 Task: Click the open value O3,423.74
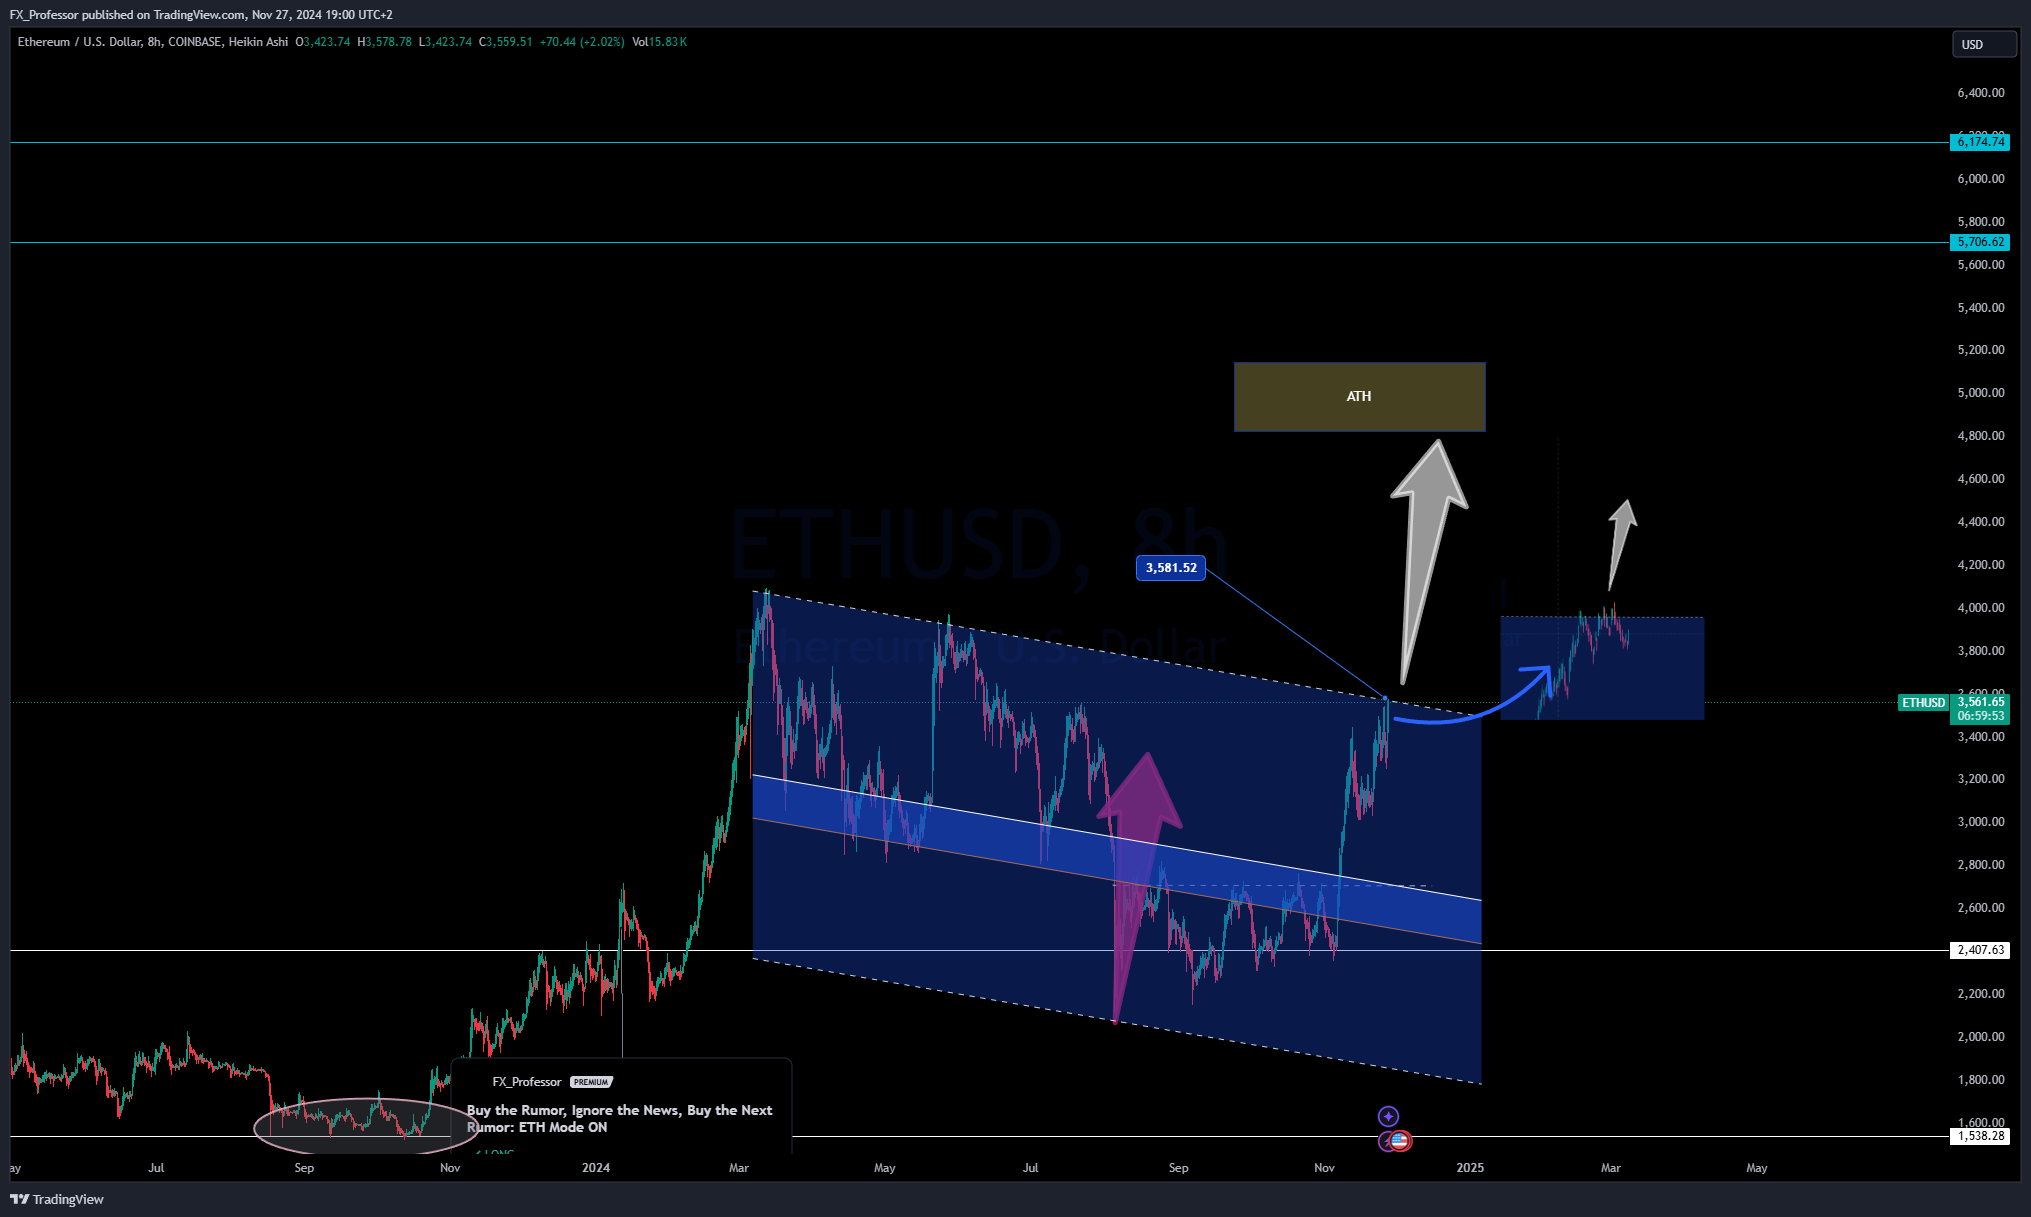click(323, 42)
